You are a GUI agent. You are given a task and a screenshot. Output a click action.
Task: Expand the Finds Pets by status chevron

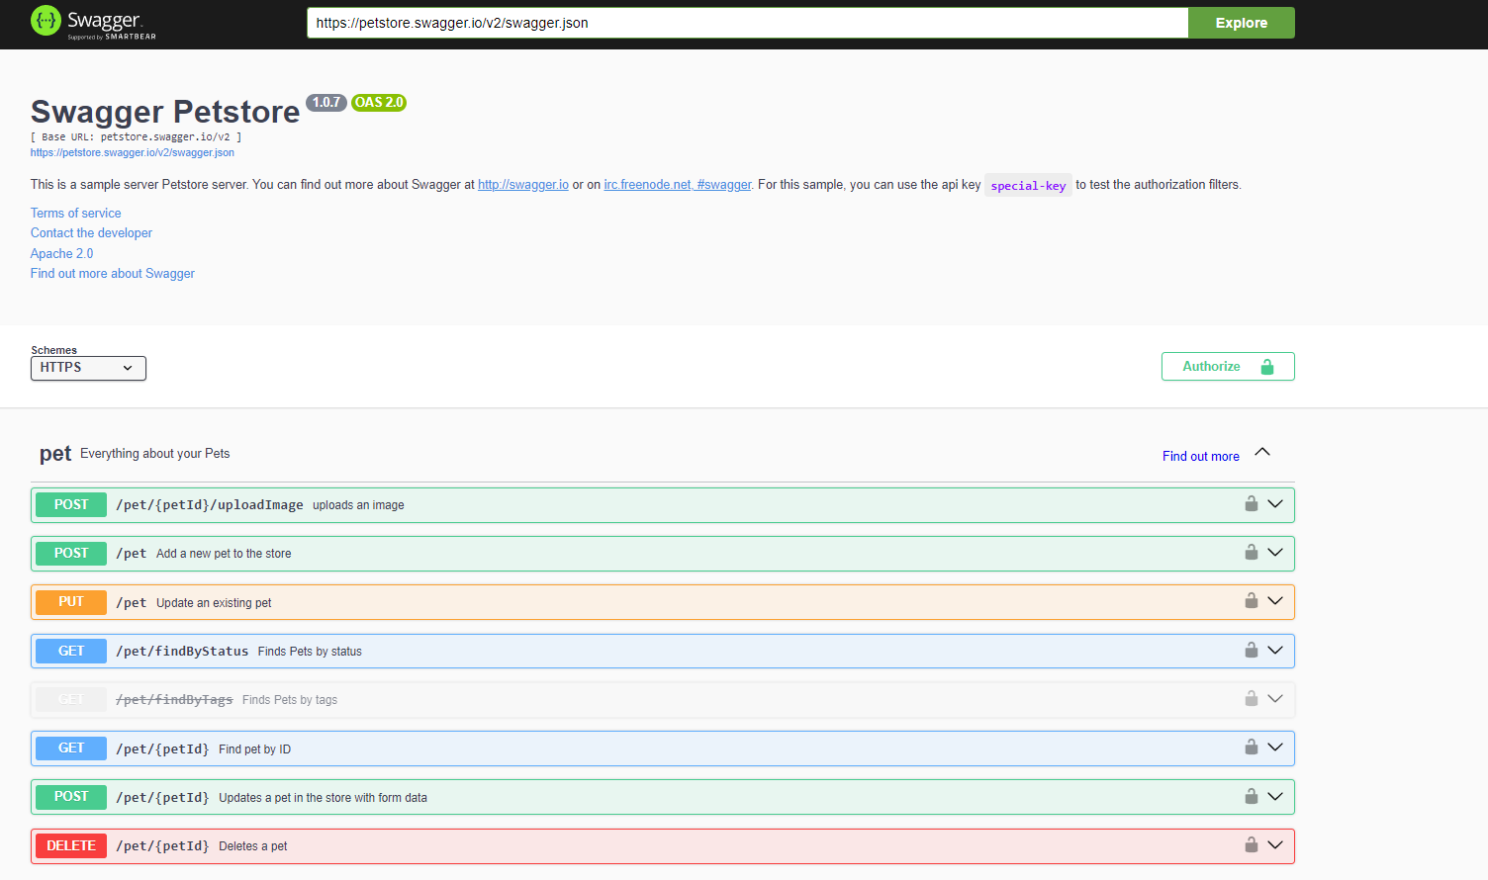[1275, 650]
